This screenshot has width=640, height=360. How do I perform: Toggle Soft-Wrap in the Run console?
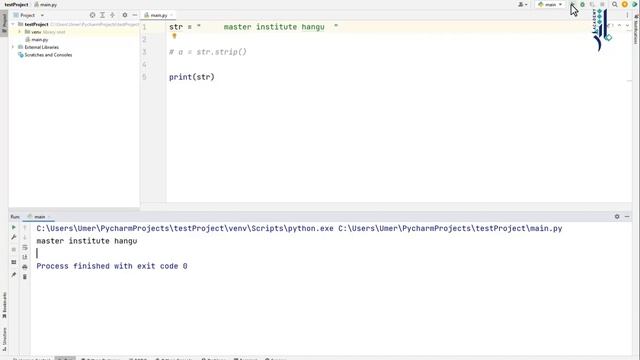coord(25,247)
